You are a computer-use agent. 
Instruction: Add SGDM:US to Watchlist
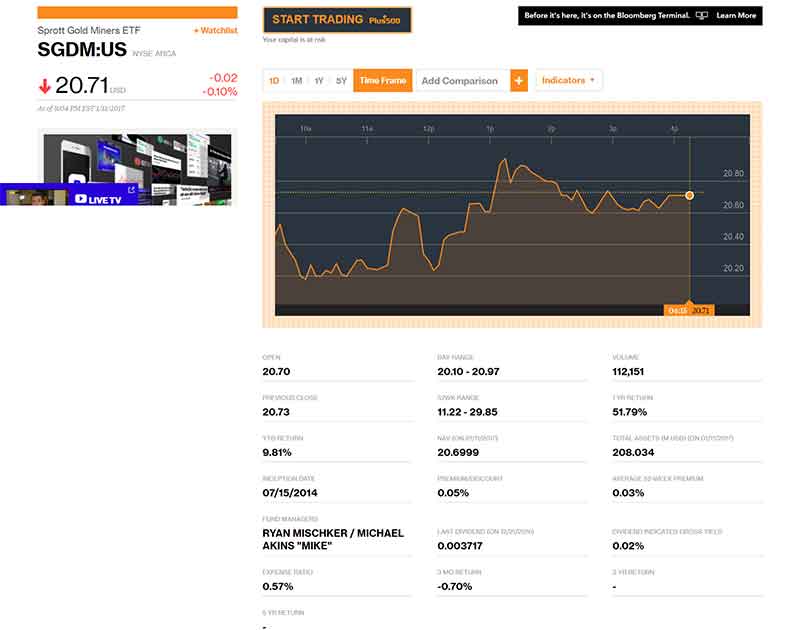(215, 31)
